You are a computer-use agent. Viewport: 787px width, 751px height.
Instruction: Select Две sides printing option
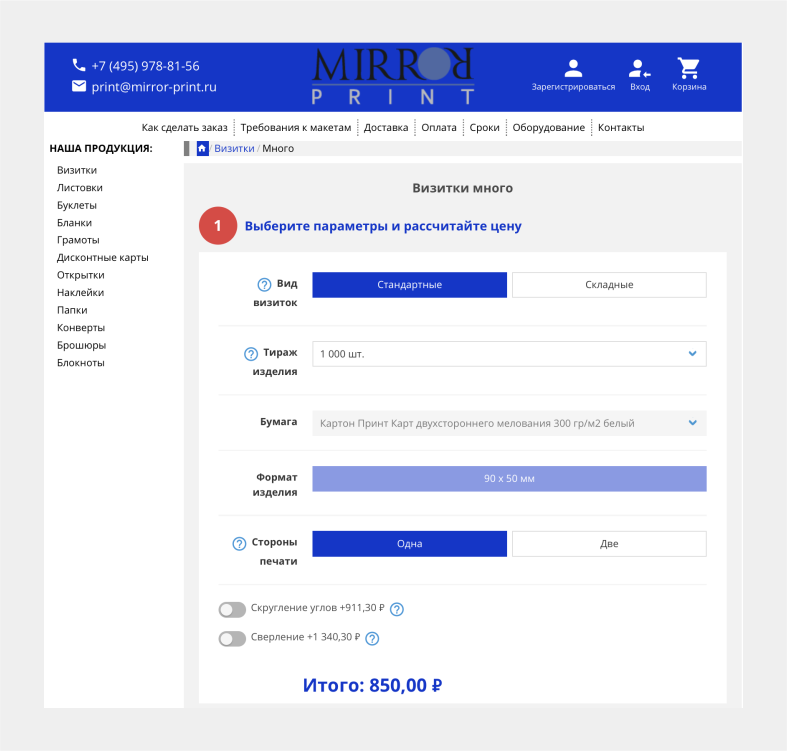(609, 544)
